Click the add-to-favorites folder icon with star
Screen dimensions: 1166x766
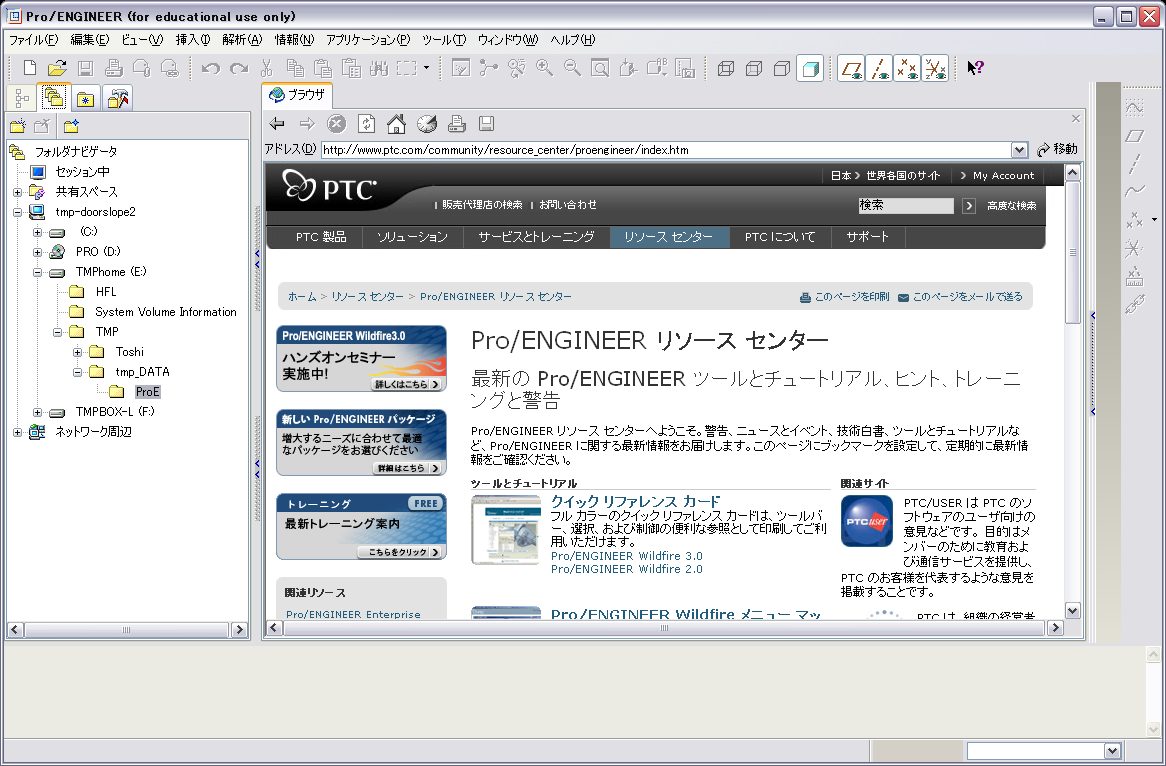tap(71, 126)
